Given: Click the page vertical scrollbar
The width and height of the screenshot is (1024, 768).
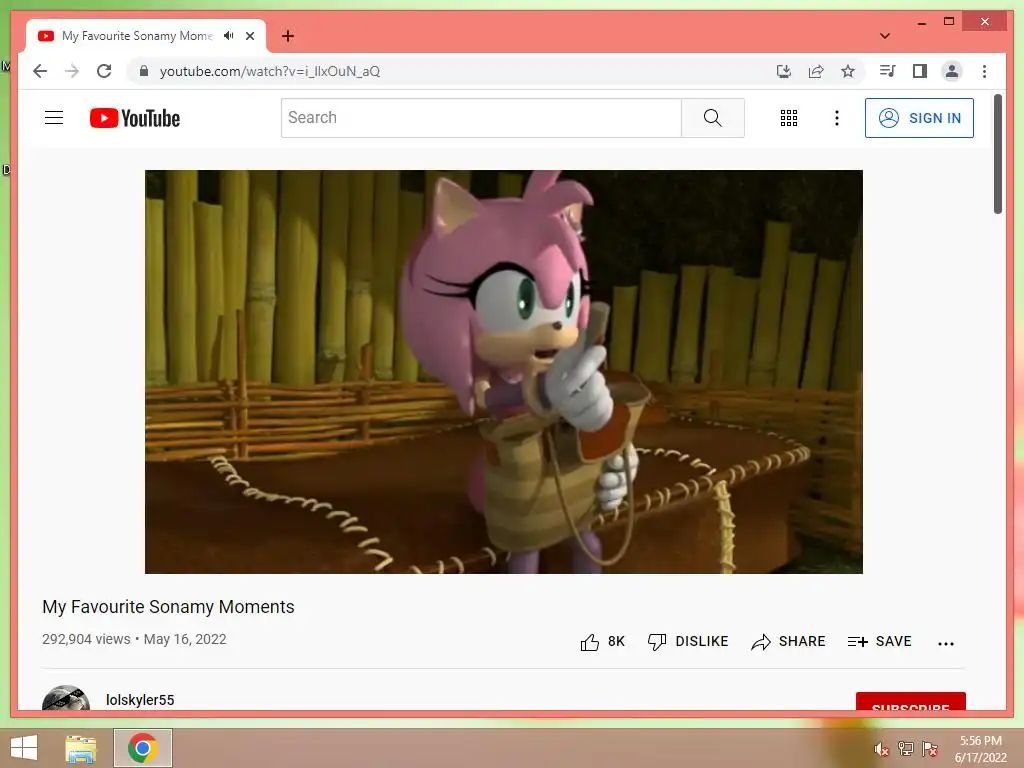Looking at the screenshot, I should [x=998, y=154].
